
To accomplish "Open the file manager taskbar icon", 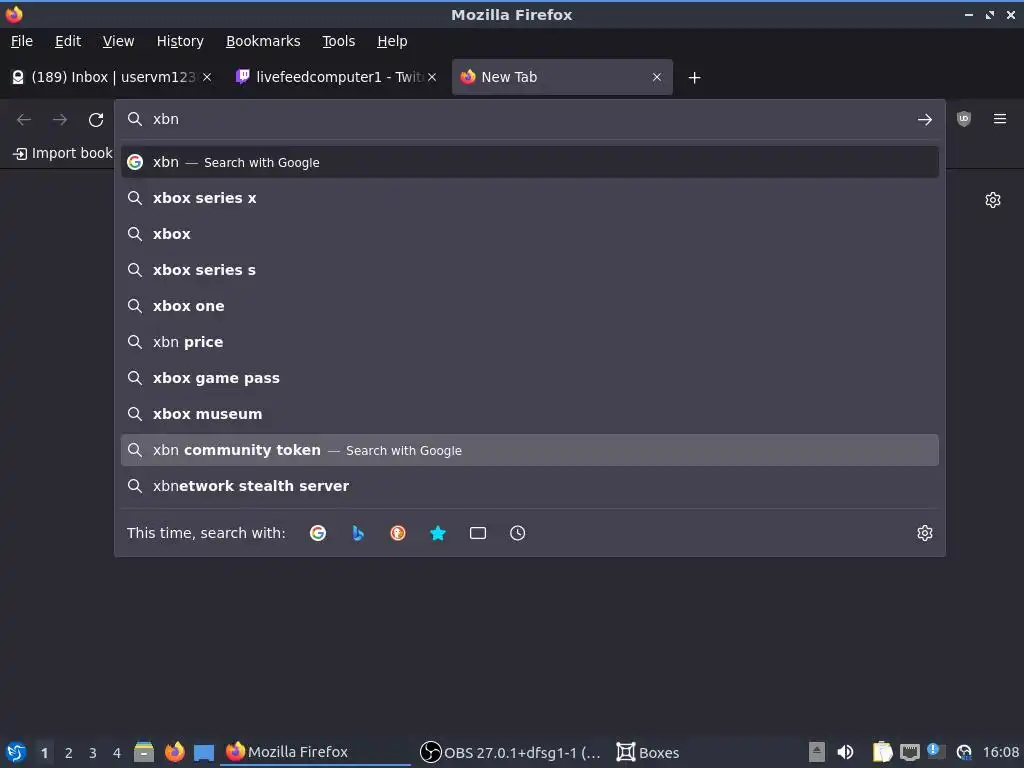I will coord(144,752).
